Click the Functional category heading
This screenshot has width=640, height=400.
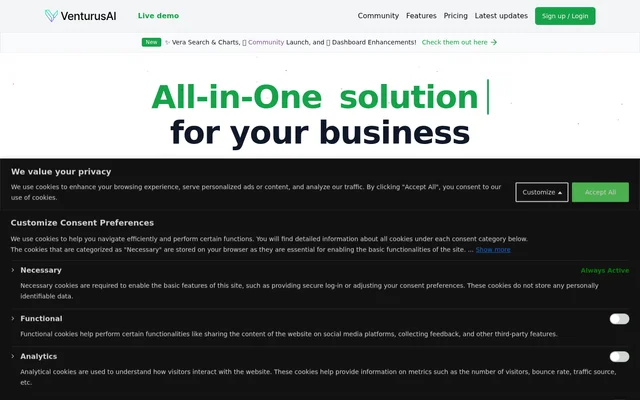pos(41,318)
